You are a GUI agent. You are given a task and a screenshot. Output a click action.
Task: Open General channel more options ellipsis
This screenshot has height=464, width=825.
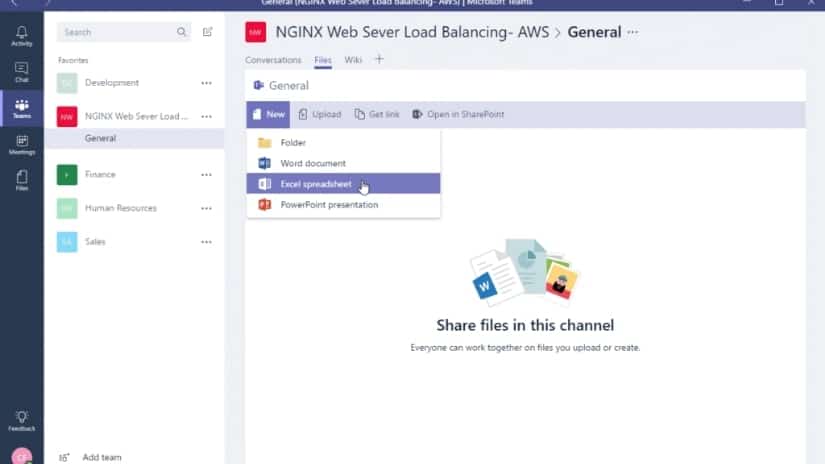pyautogui.click(x=632, y=32)
